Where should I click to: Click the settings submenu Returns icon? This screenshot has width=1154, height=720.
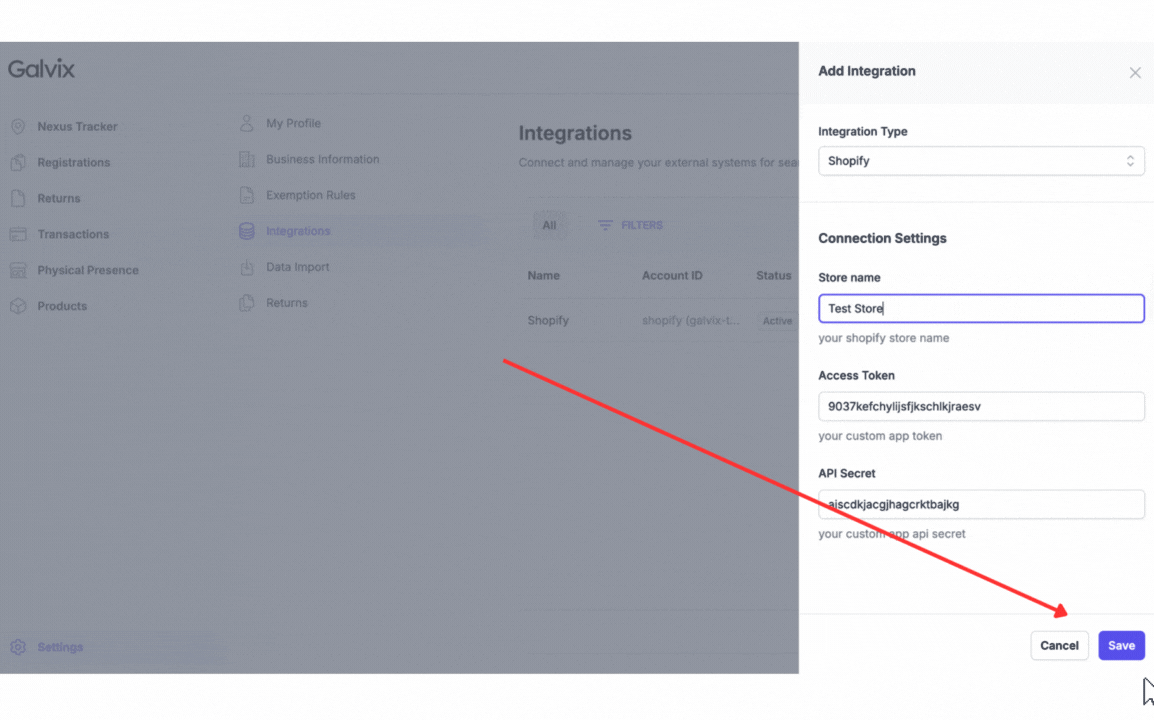tap(247, 303)
